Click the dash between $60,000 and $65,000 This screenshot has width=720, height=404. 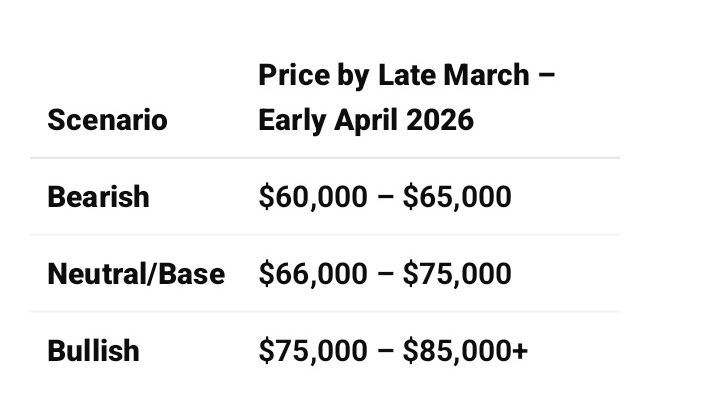[x=385, y=197]
